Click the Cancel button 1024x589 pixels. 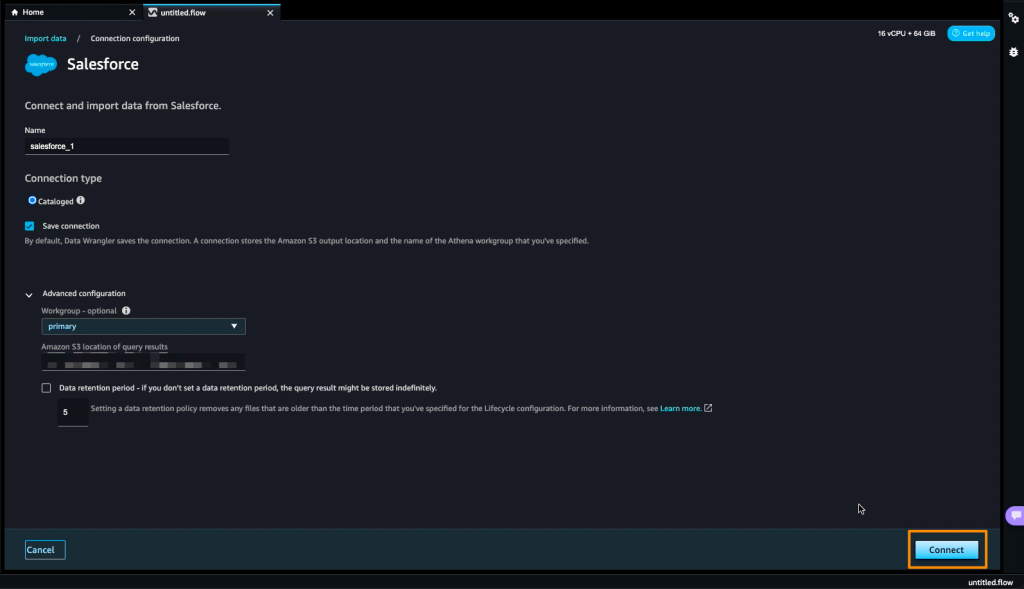click(45, 549)
